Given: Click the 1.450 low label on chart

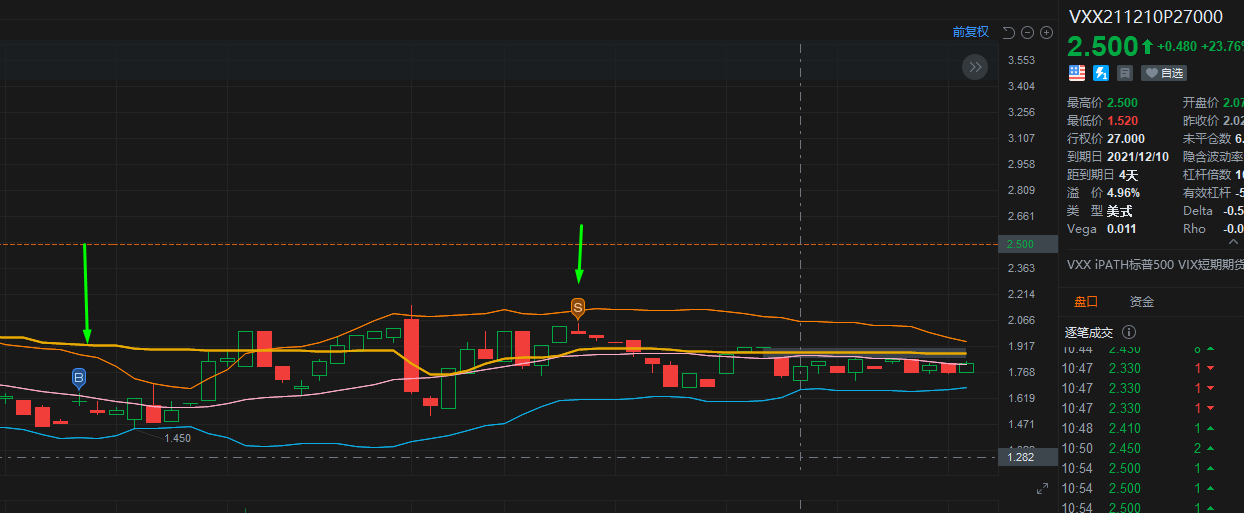Looking at the screenshot, I should point(177,438).
